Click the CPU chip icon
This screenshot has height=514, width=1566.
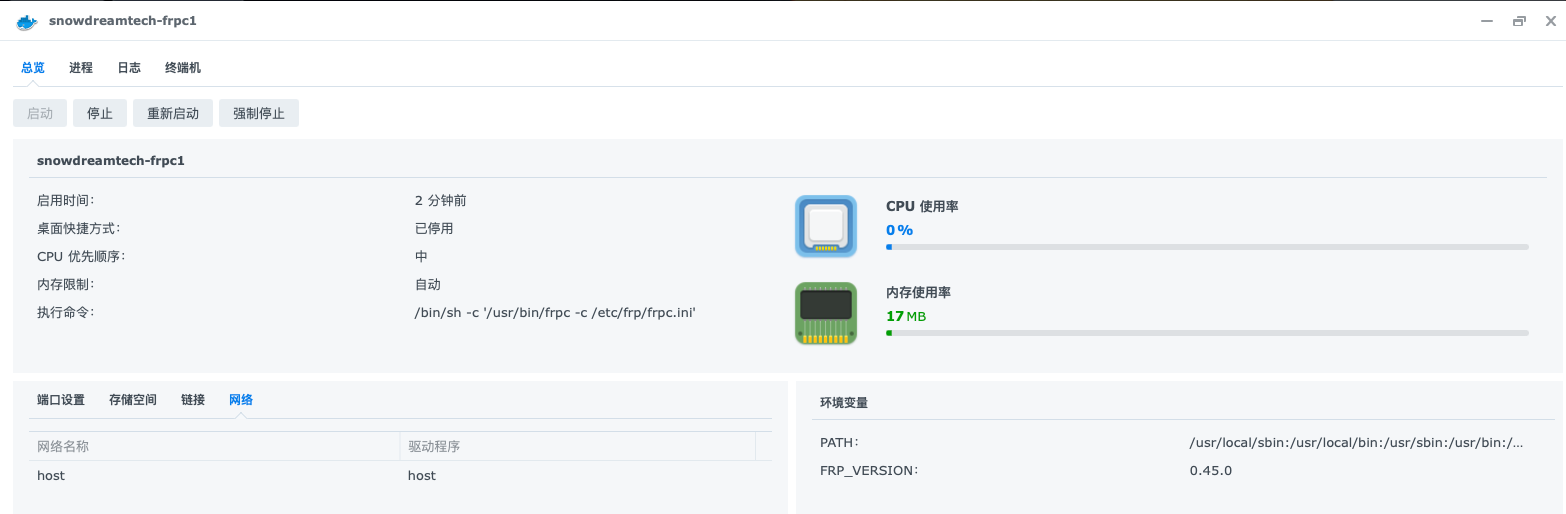825,226
